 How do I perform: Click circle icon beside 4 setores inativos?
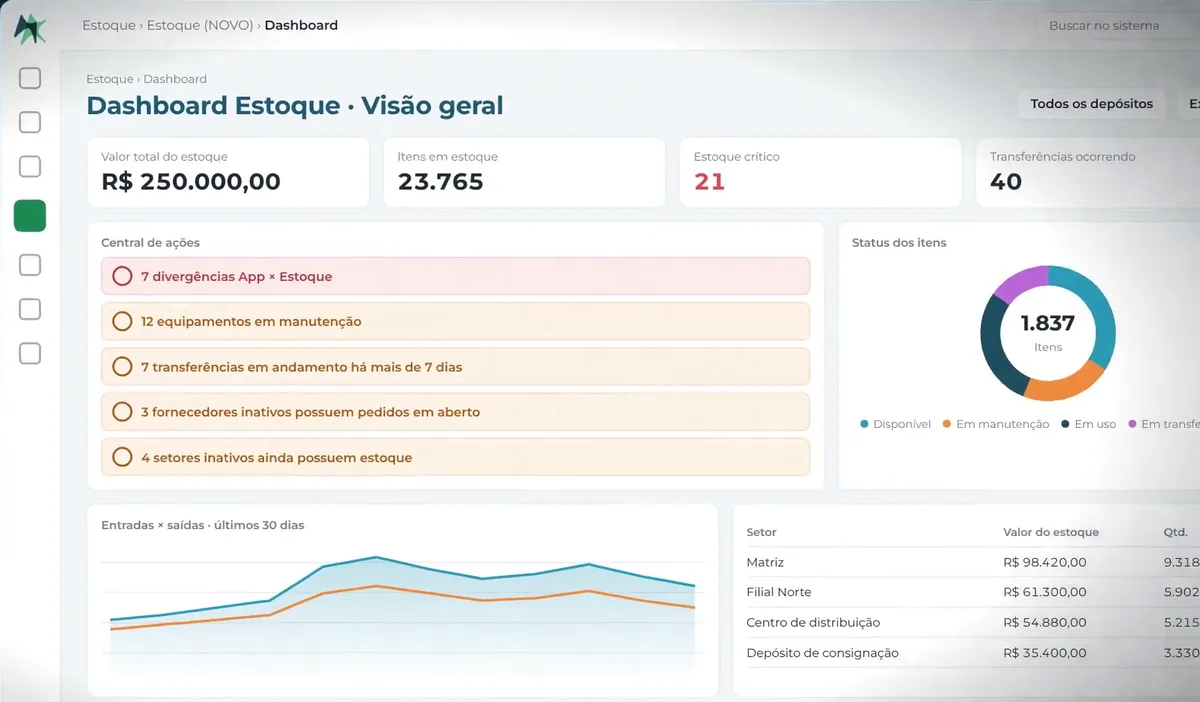point(122,457)
